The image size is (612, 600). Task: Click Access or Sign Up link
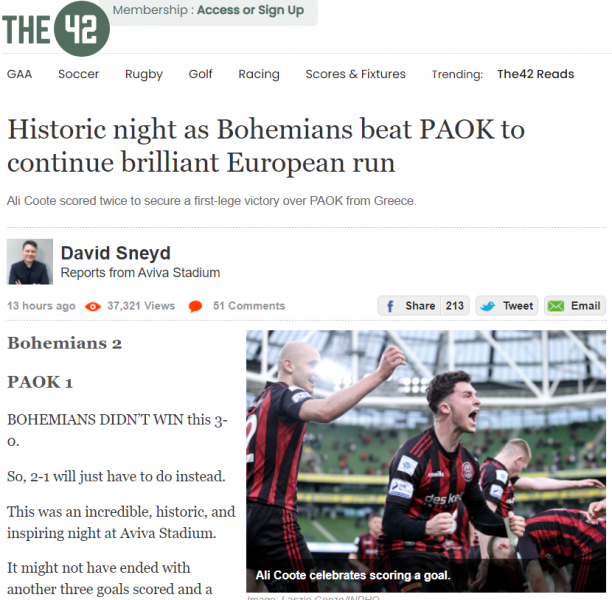(250, 10)
